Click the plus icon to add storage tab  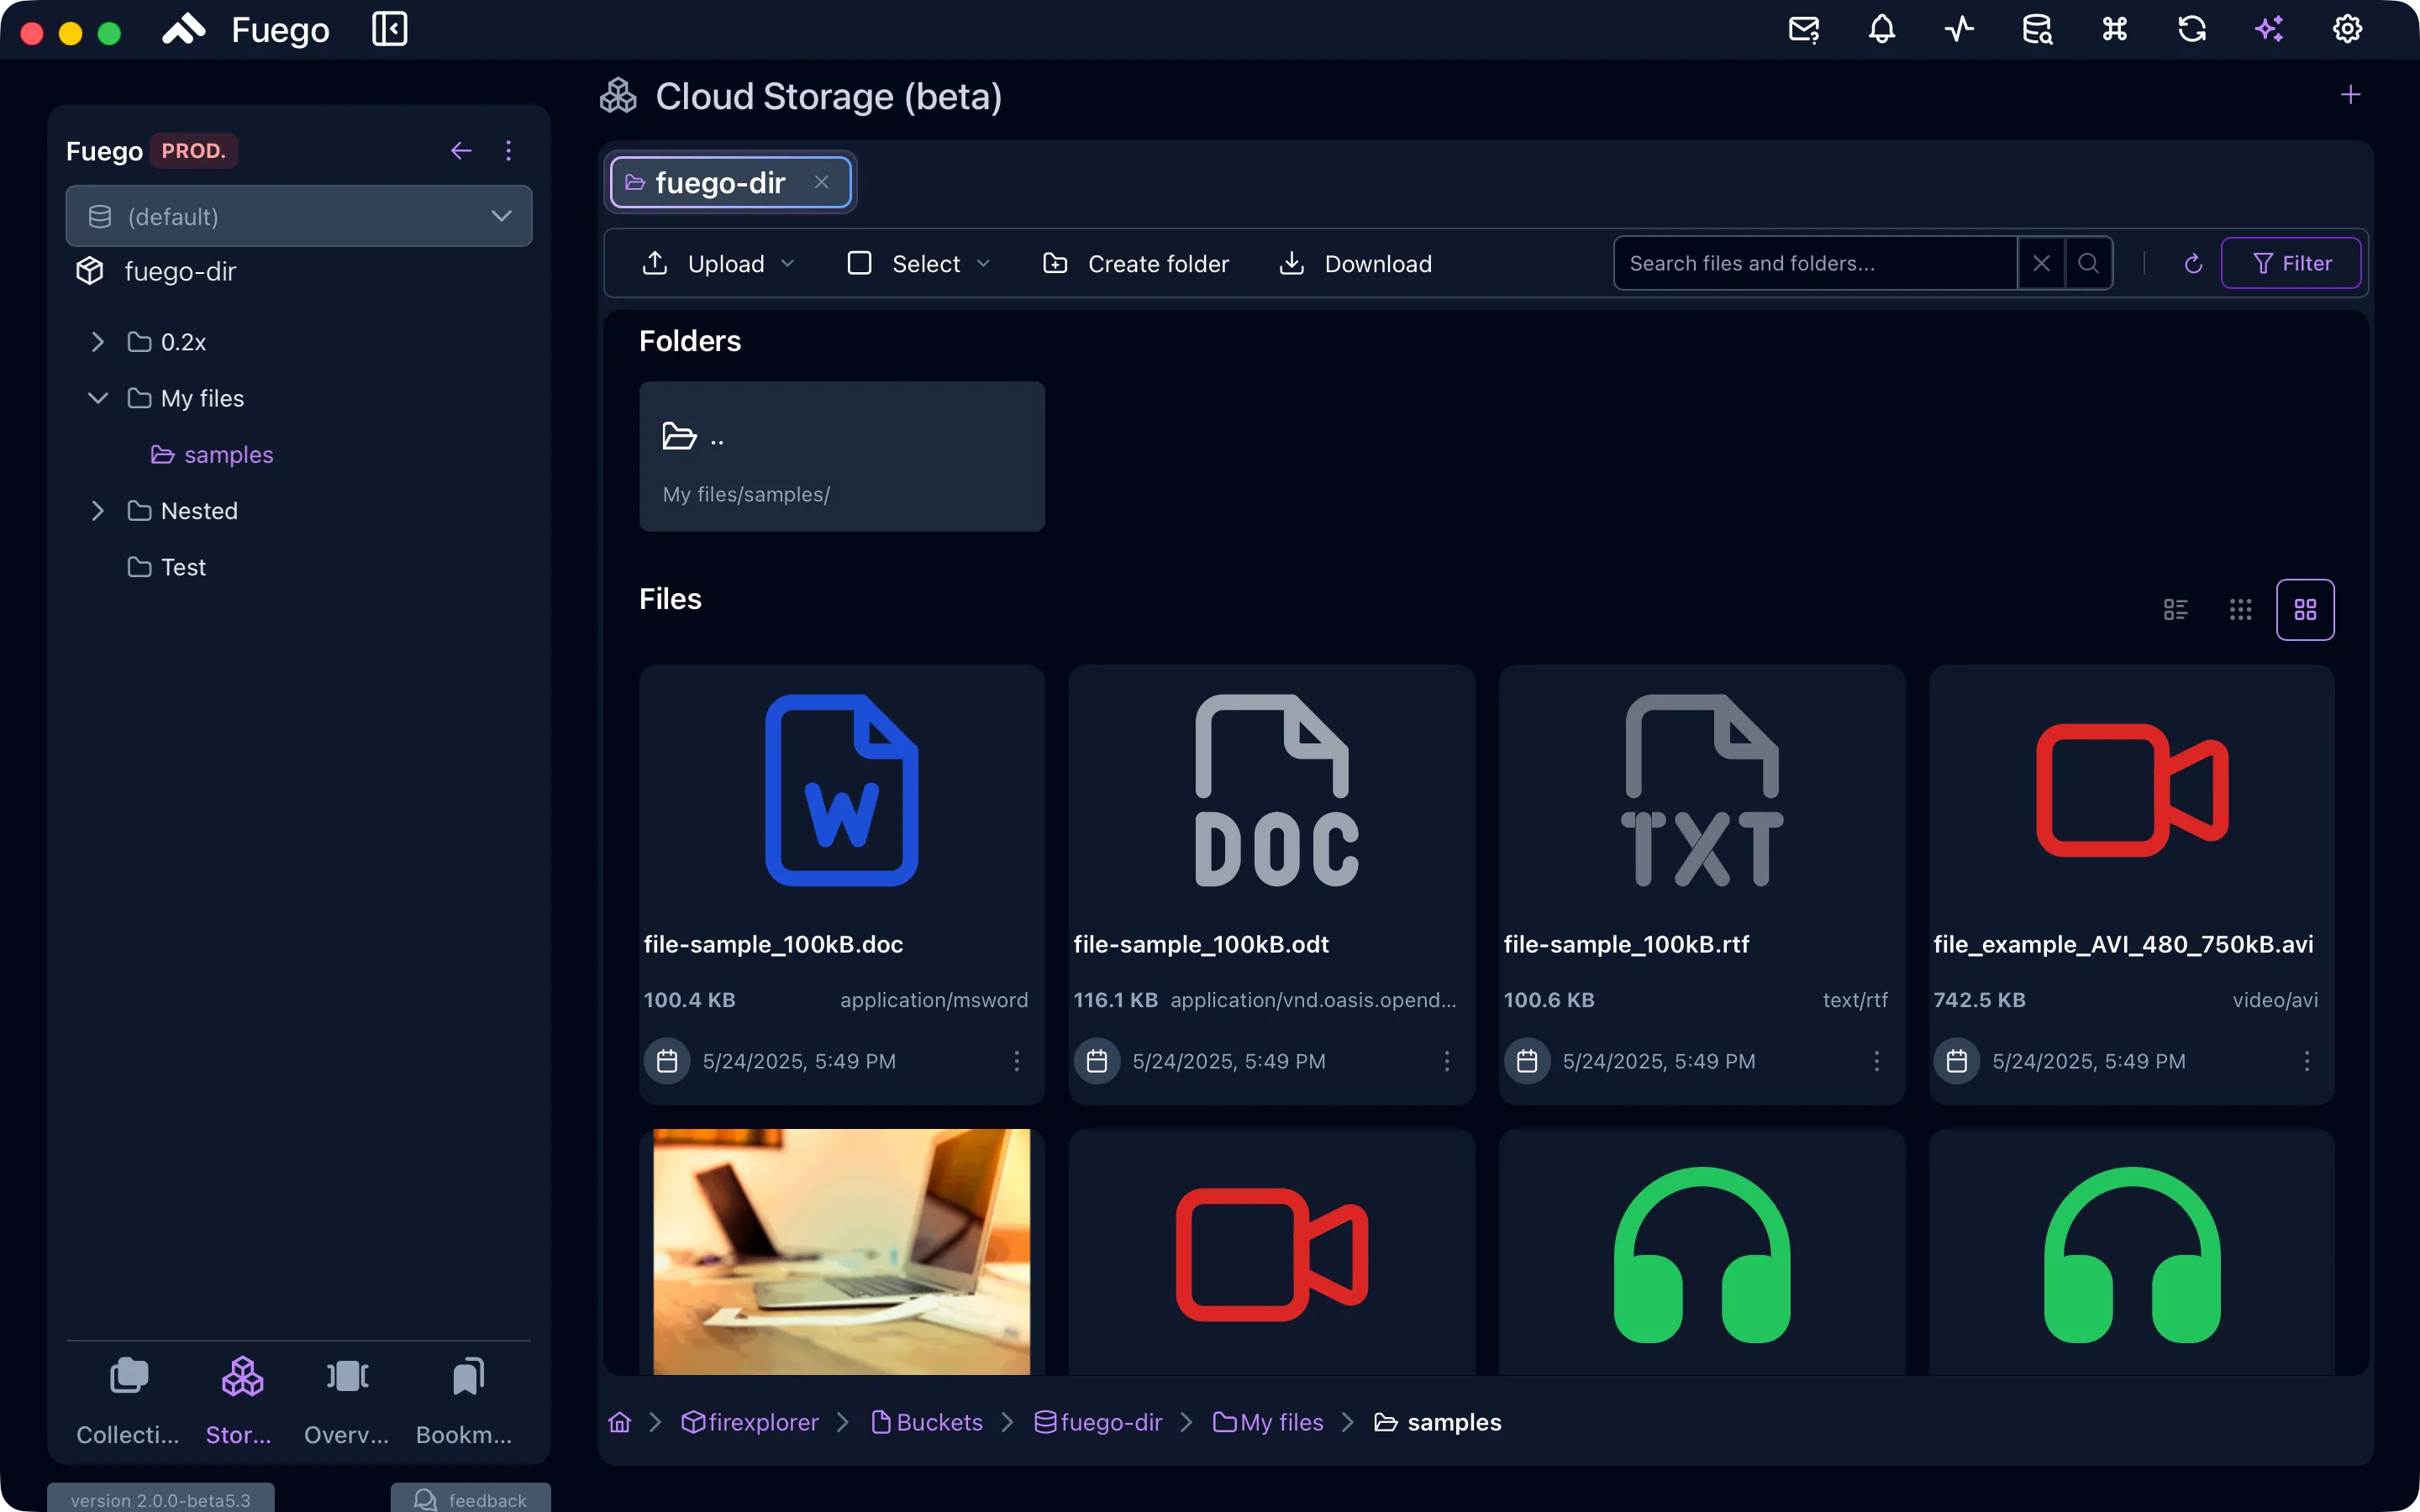(2350, 95)
